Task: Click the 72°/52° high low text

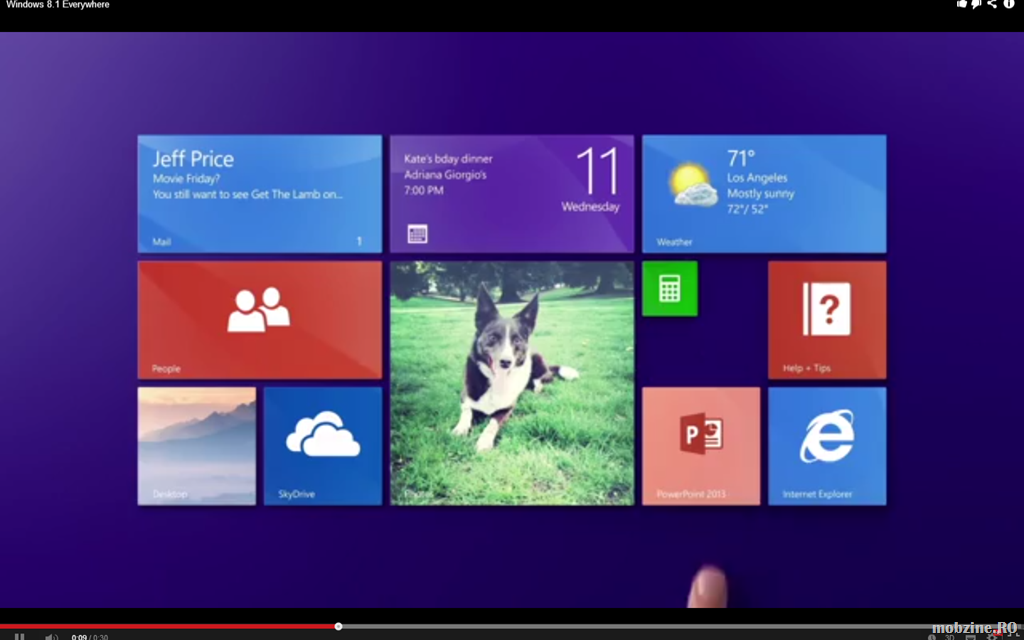Action: click(x=748, y=210)
